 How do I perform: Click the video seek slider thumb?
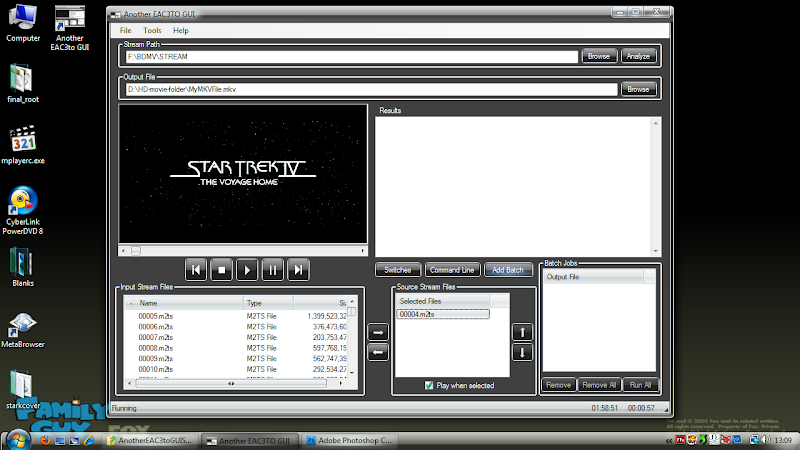136,251
